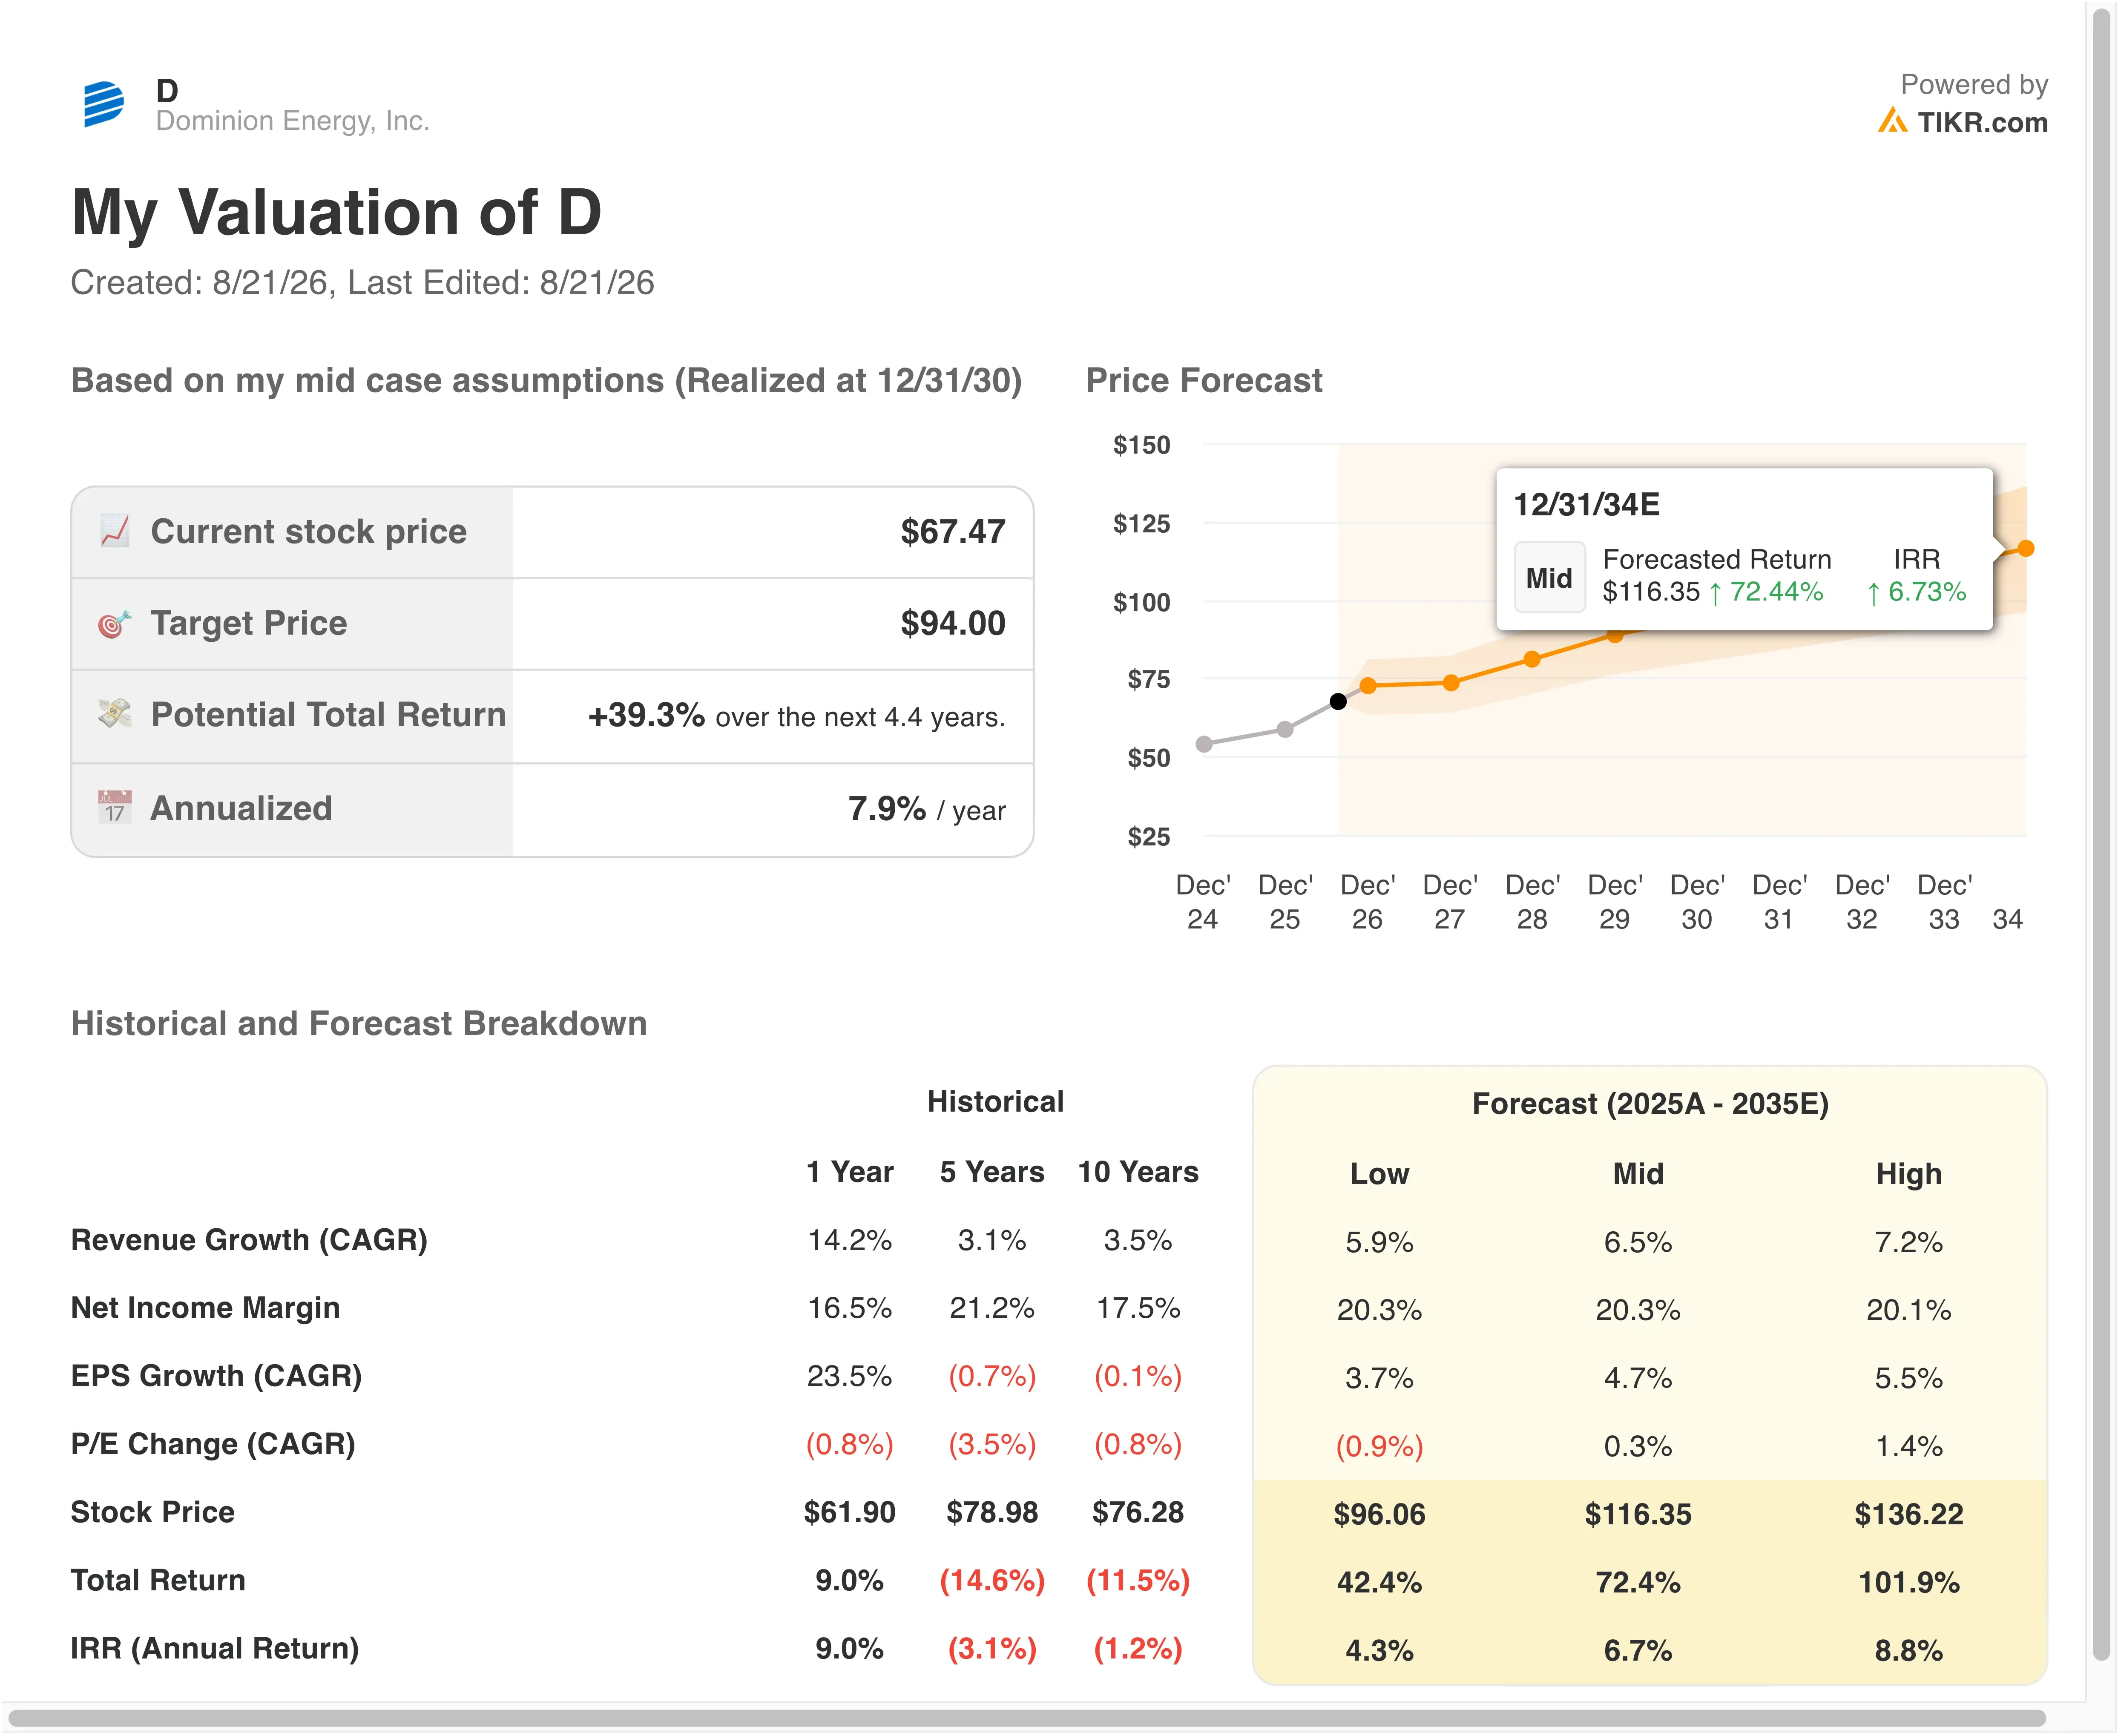This screenshot has width=2118, height=1736.
Task: Select the High forecast column header
Action: click(1908, 1173)
